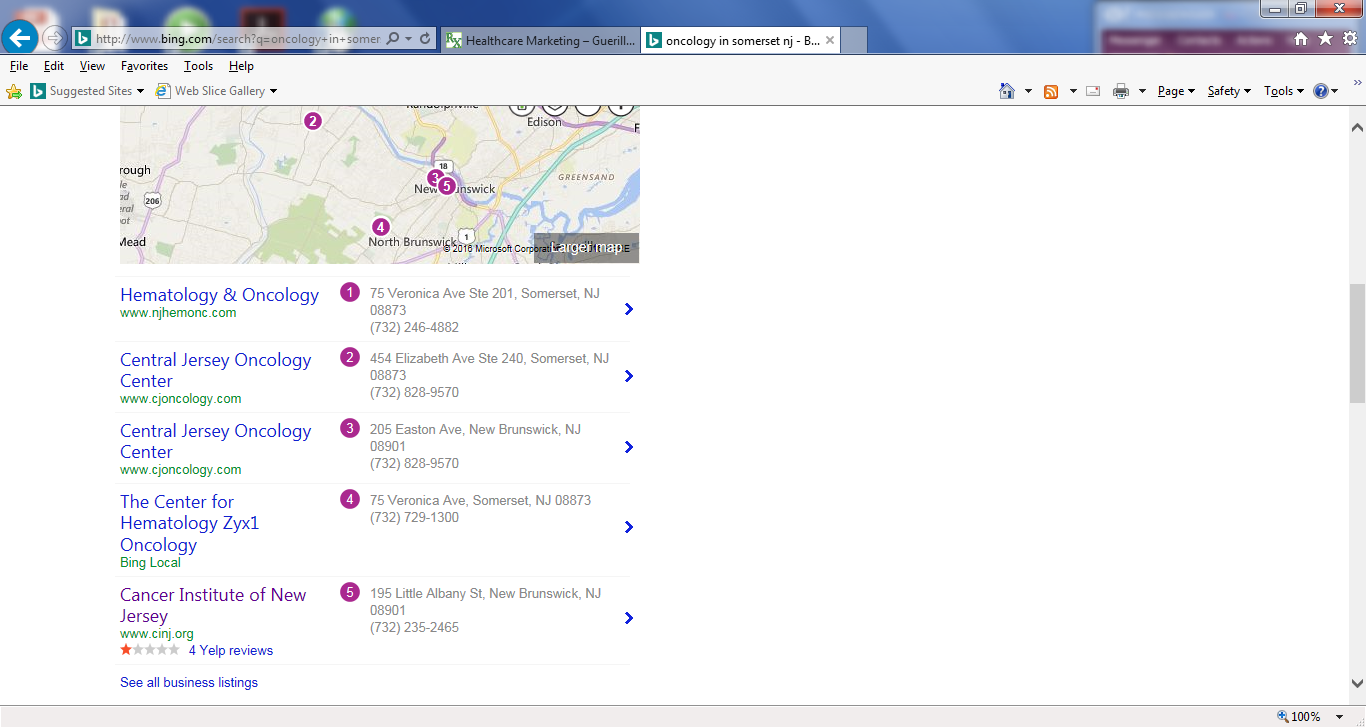The image size is (1366, 728).
Task: Open the Suggested Sites dropdown
Action: coord(87,91)
